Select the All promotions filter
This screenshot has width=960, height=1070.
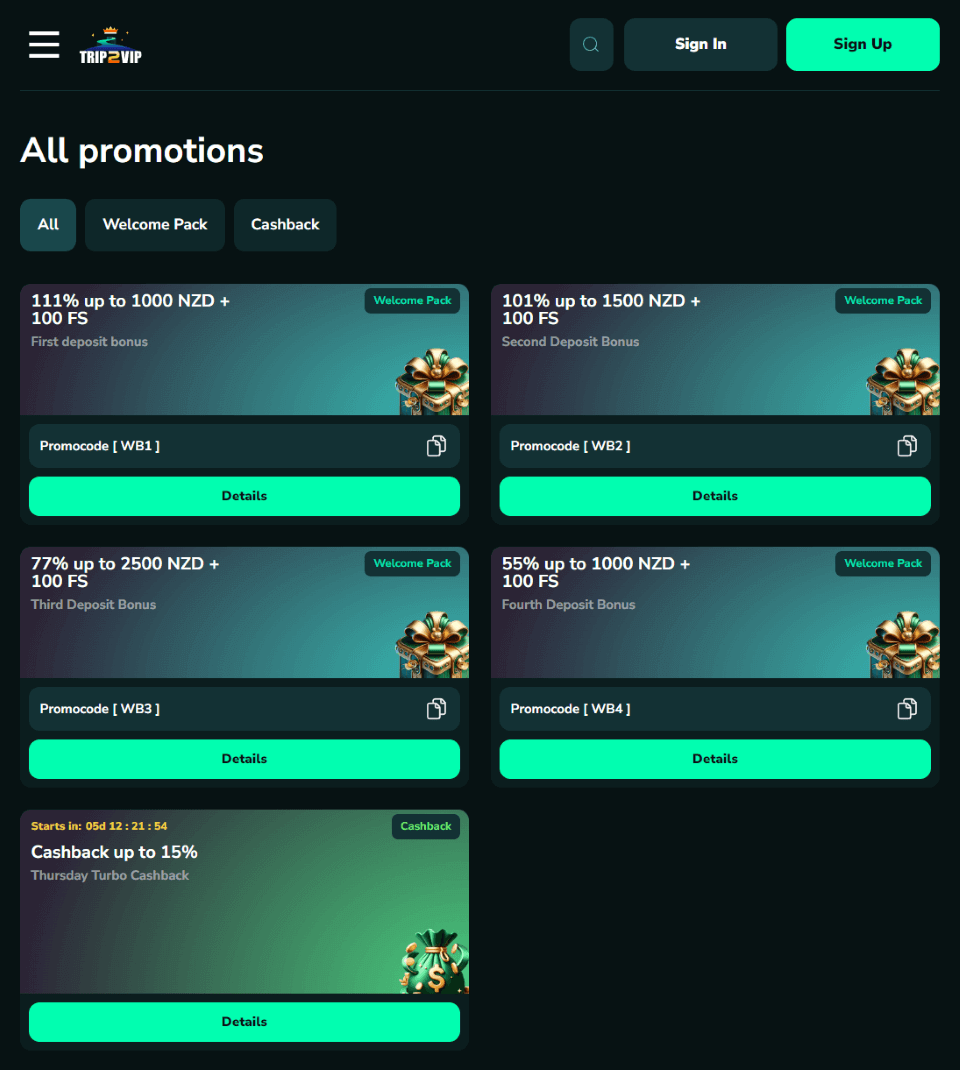pos(47,225)
